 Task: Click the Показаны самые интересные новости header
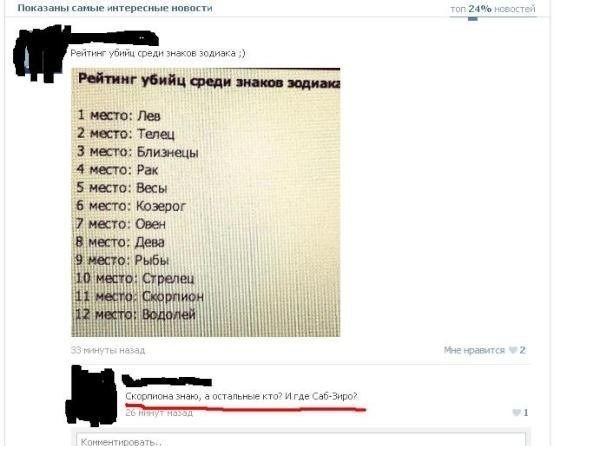[x=115, y=8]
